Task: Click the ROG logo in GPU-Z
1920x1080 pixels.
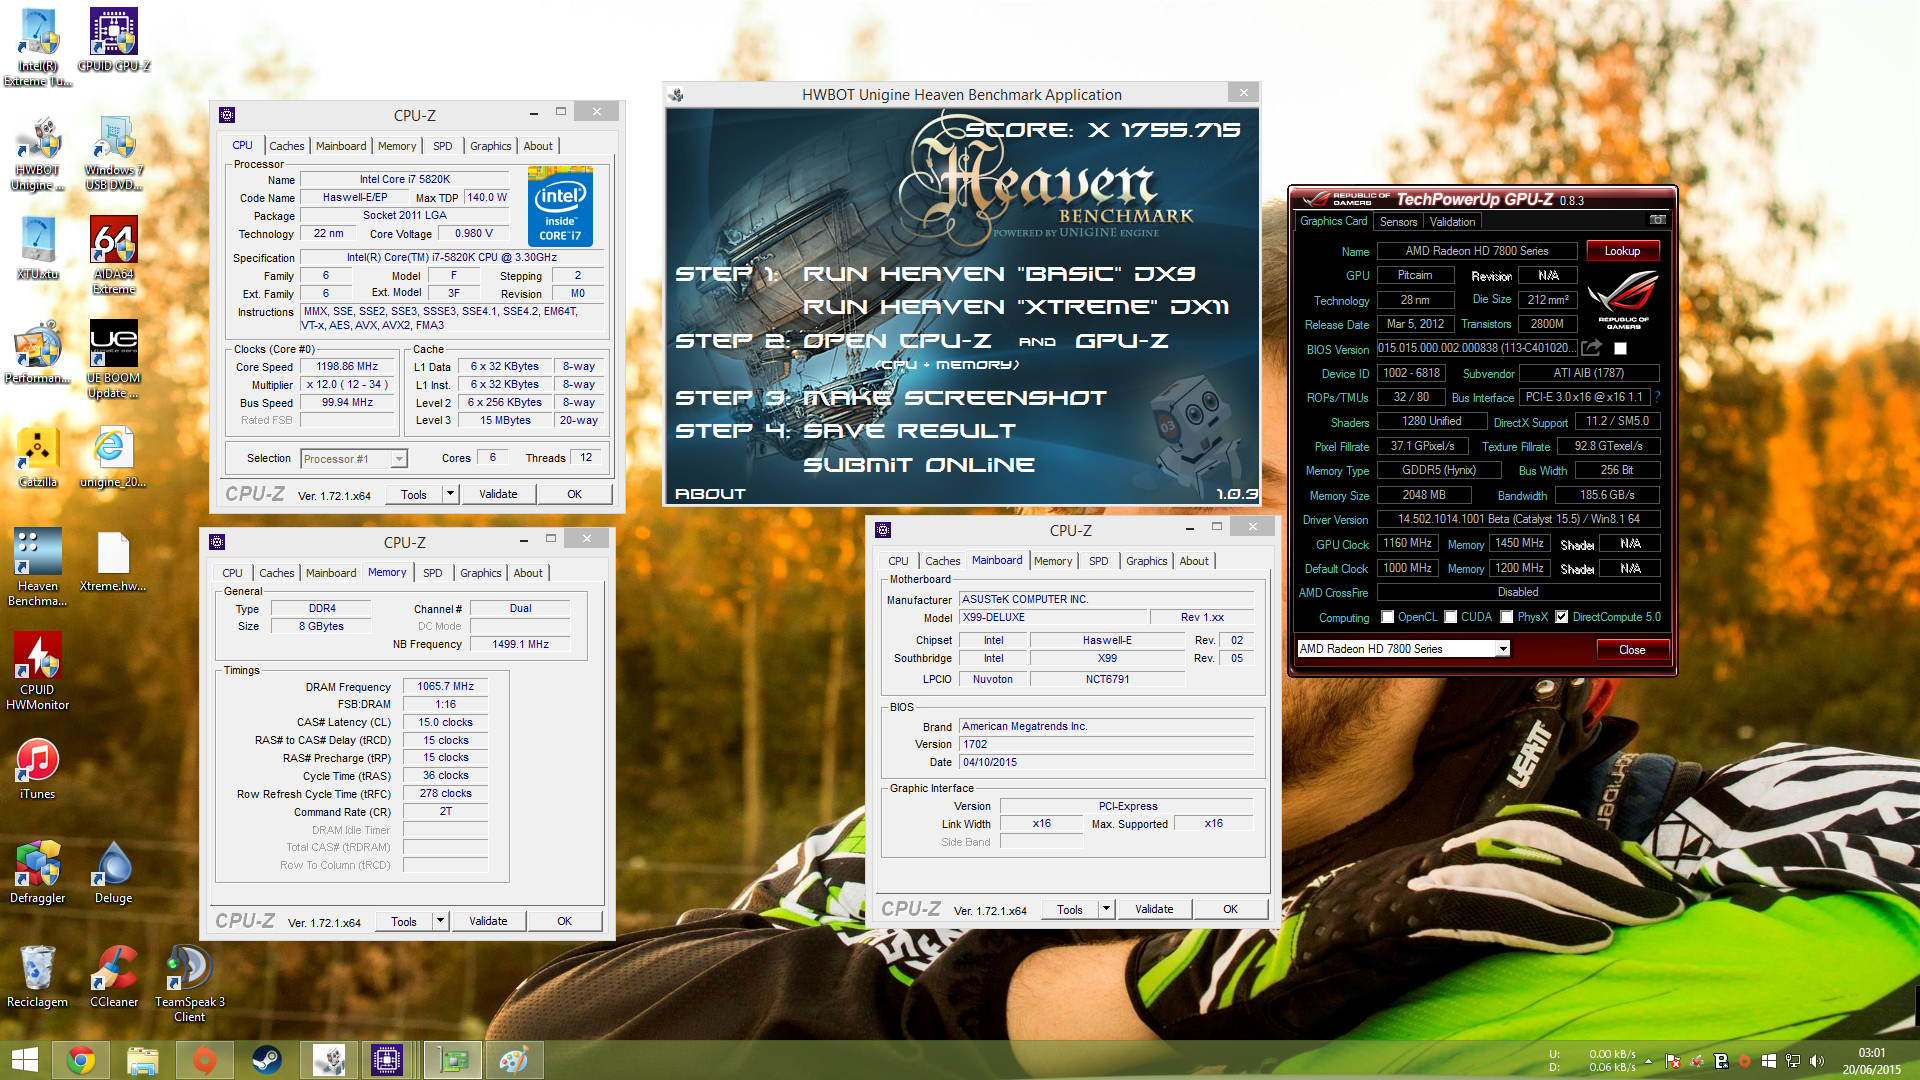Action: pos(1623,299)
